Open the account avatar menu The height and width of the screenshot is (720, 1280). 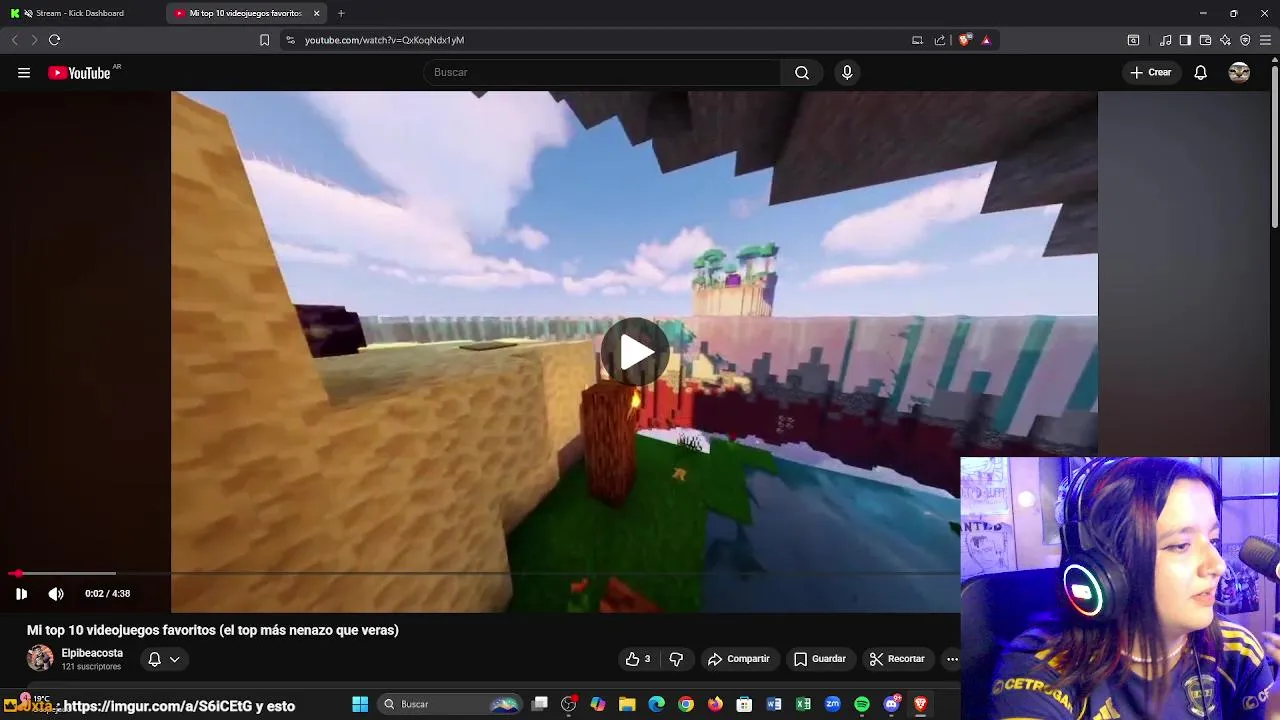pos(1239,72)
